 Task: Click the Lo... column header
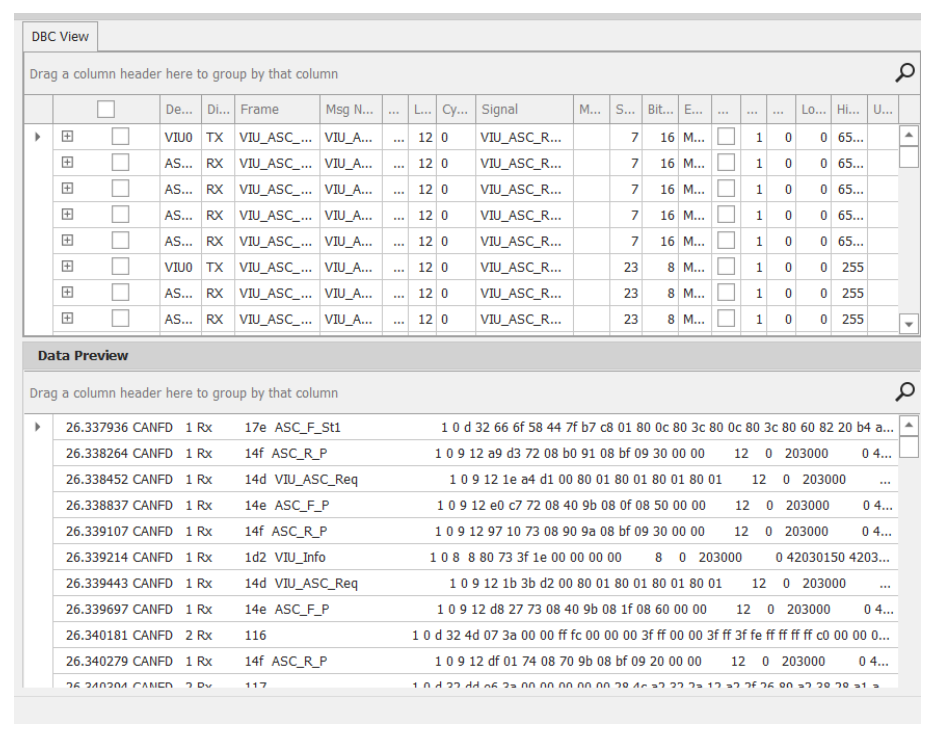[813, 109]
